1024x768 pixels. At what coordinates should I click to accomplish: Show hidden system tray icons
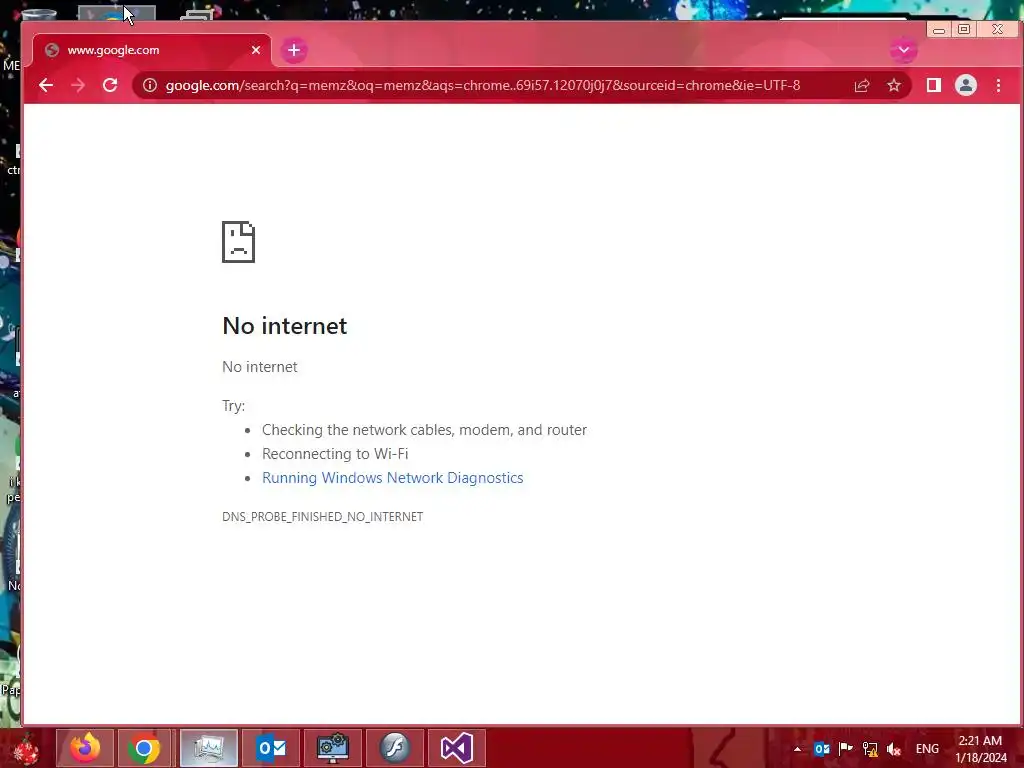797,749
